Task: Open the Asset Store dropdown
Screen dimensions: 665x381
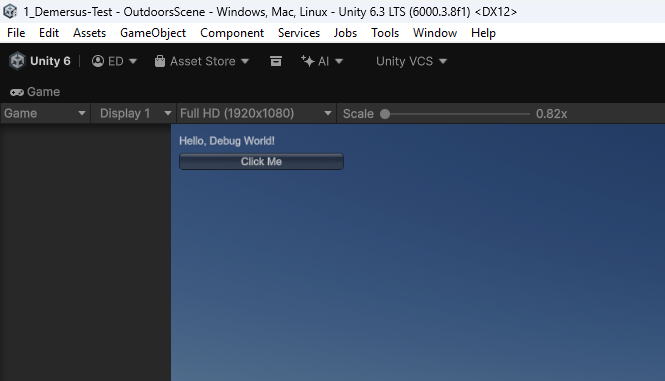Action: (x=202, y=61)
